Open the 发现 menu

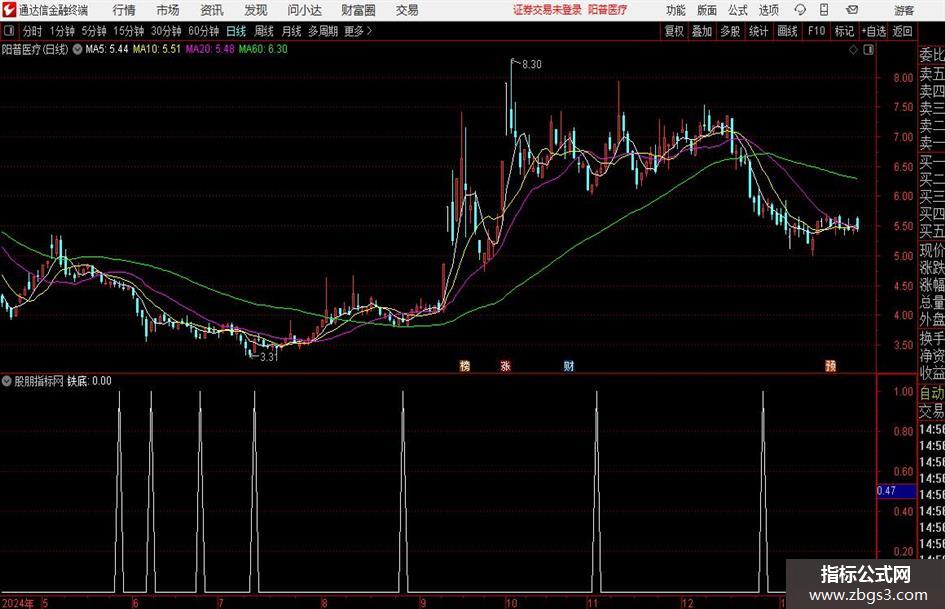256,10
